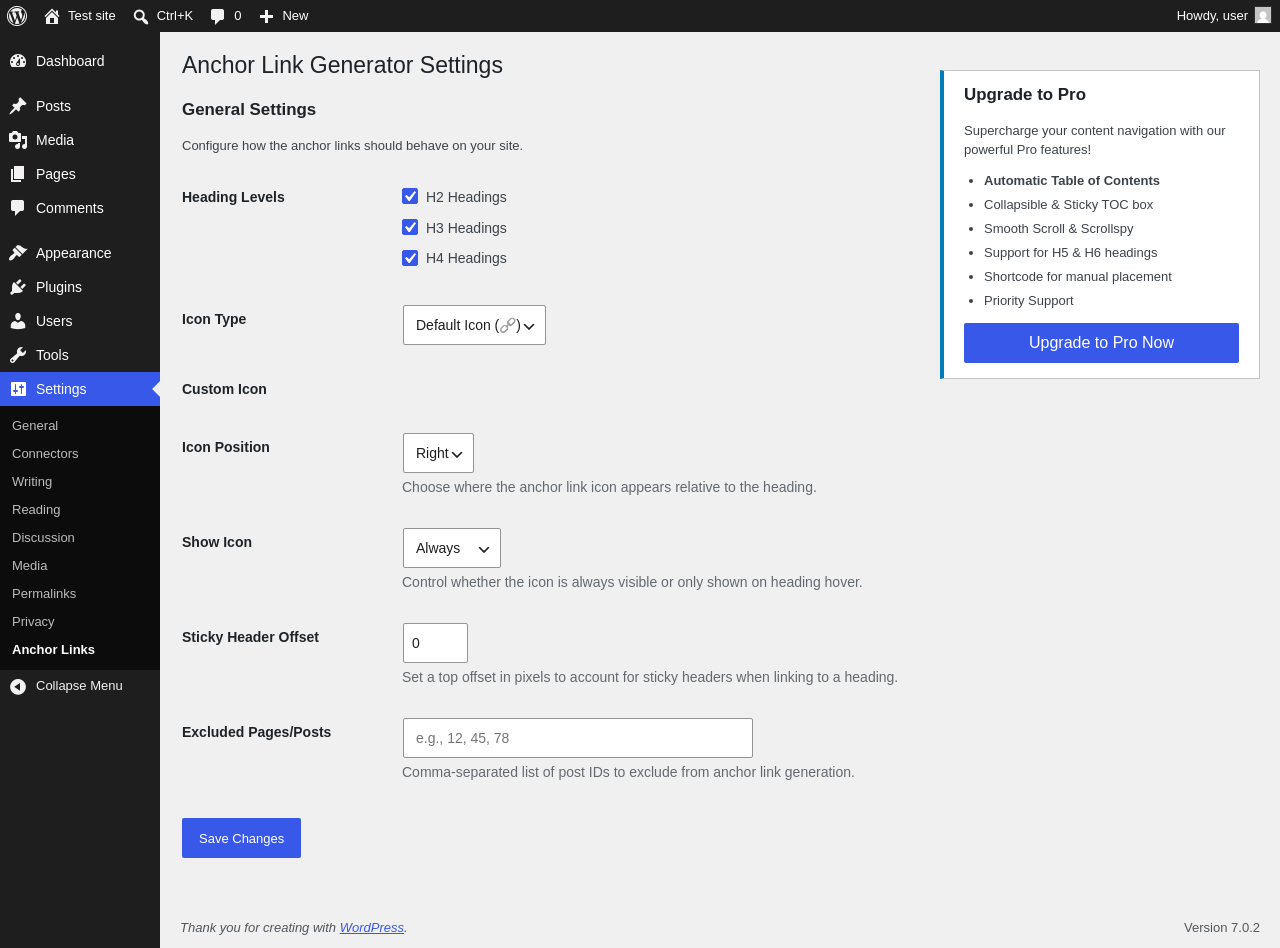The width and height of the screenshot is (1280, 948).
Task: Open the Permalinks settings submenu item
Action: click(x=44, y=593)
